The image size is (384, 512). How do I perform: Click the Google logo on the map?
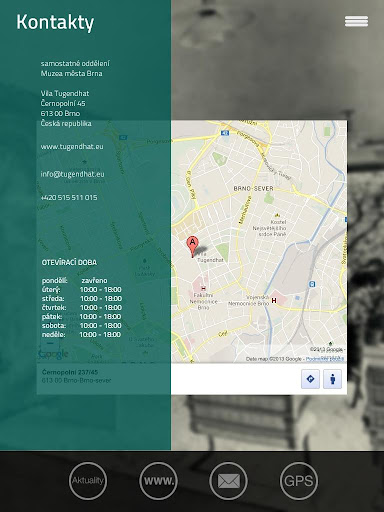(54, 354)
